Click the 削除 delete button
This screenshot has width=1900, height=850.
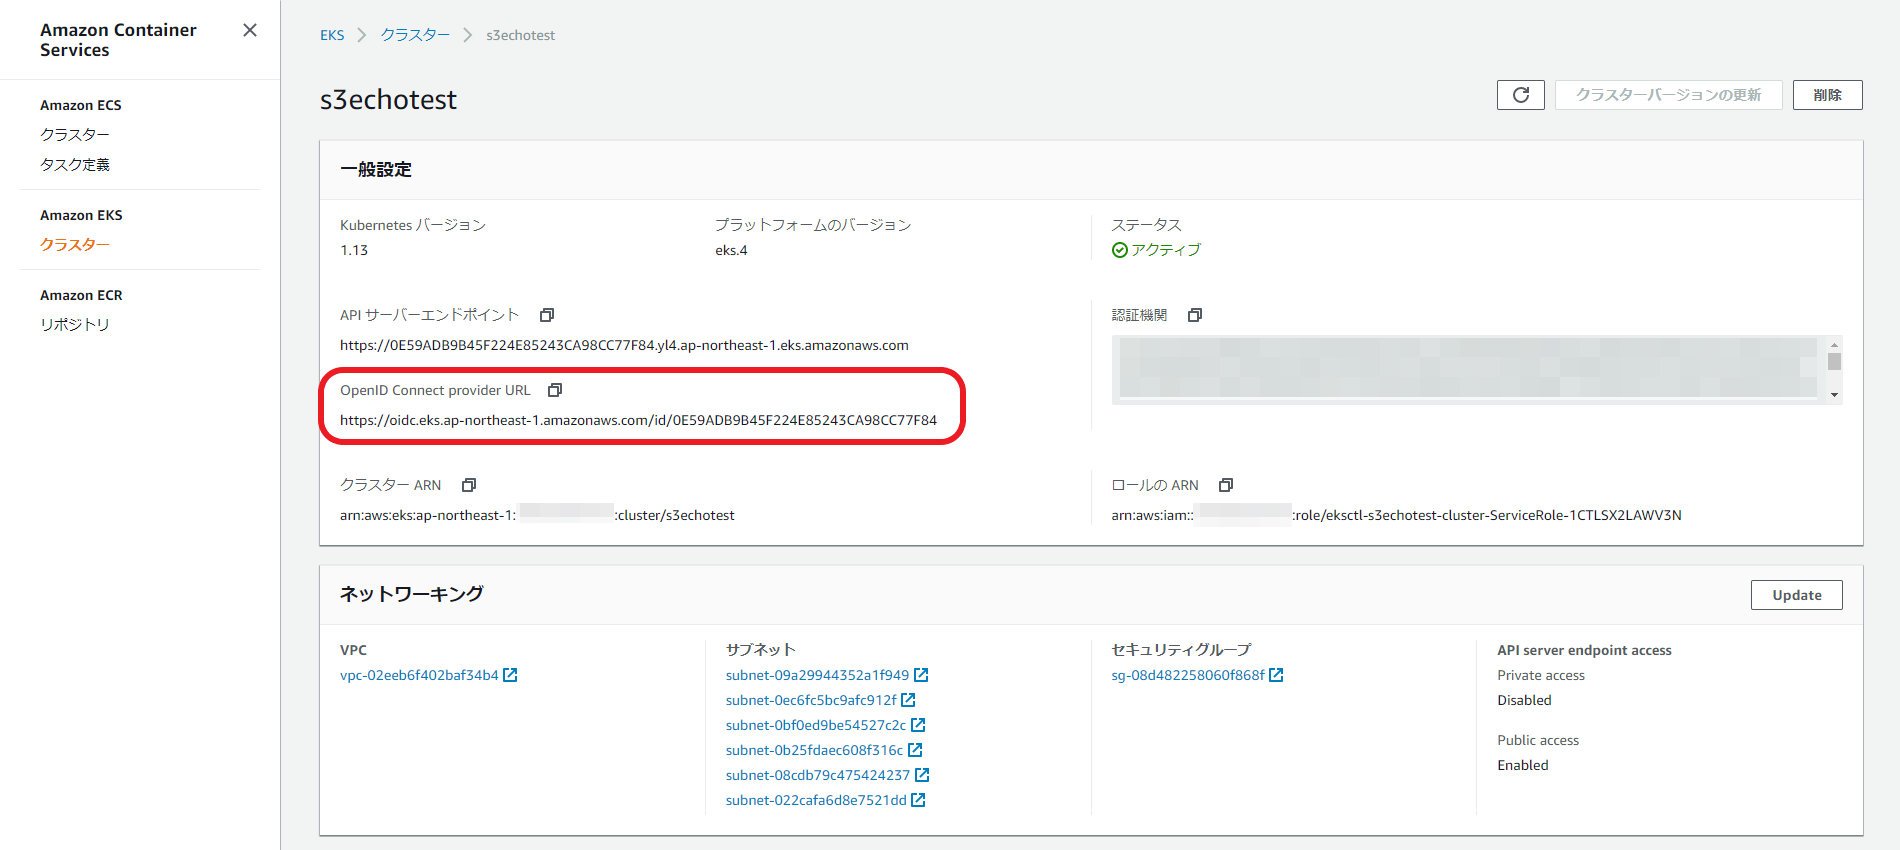tap(1827, 95)
